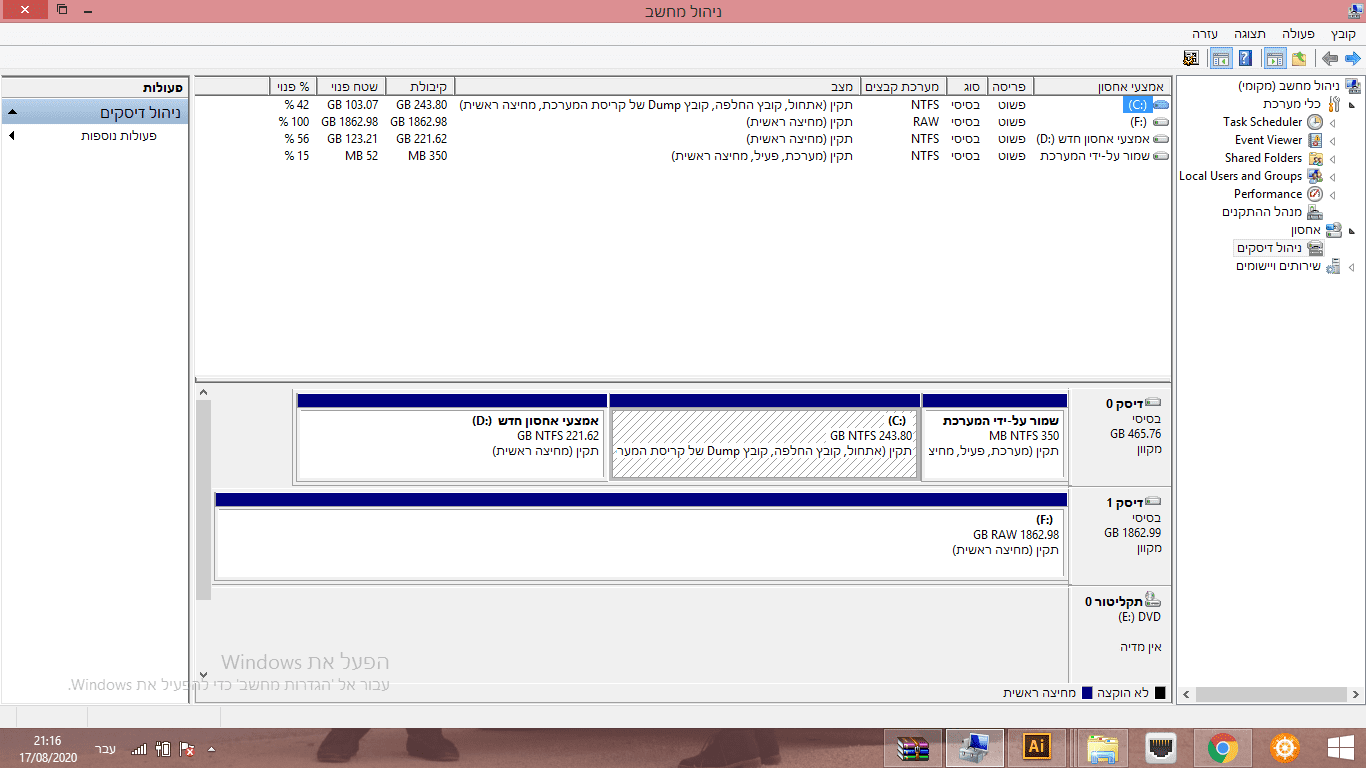This screenshot has width=1366, height=768.
Task: Select שמור על-ידי המערכת volume row
Action: (x=682, y=155)
